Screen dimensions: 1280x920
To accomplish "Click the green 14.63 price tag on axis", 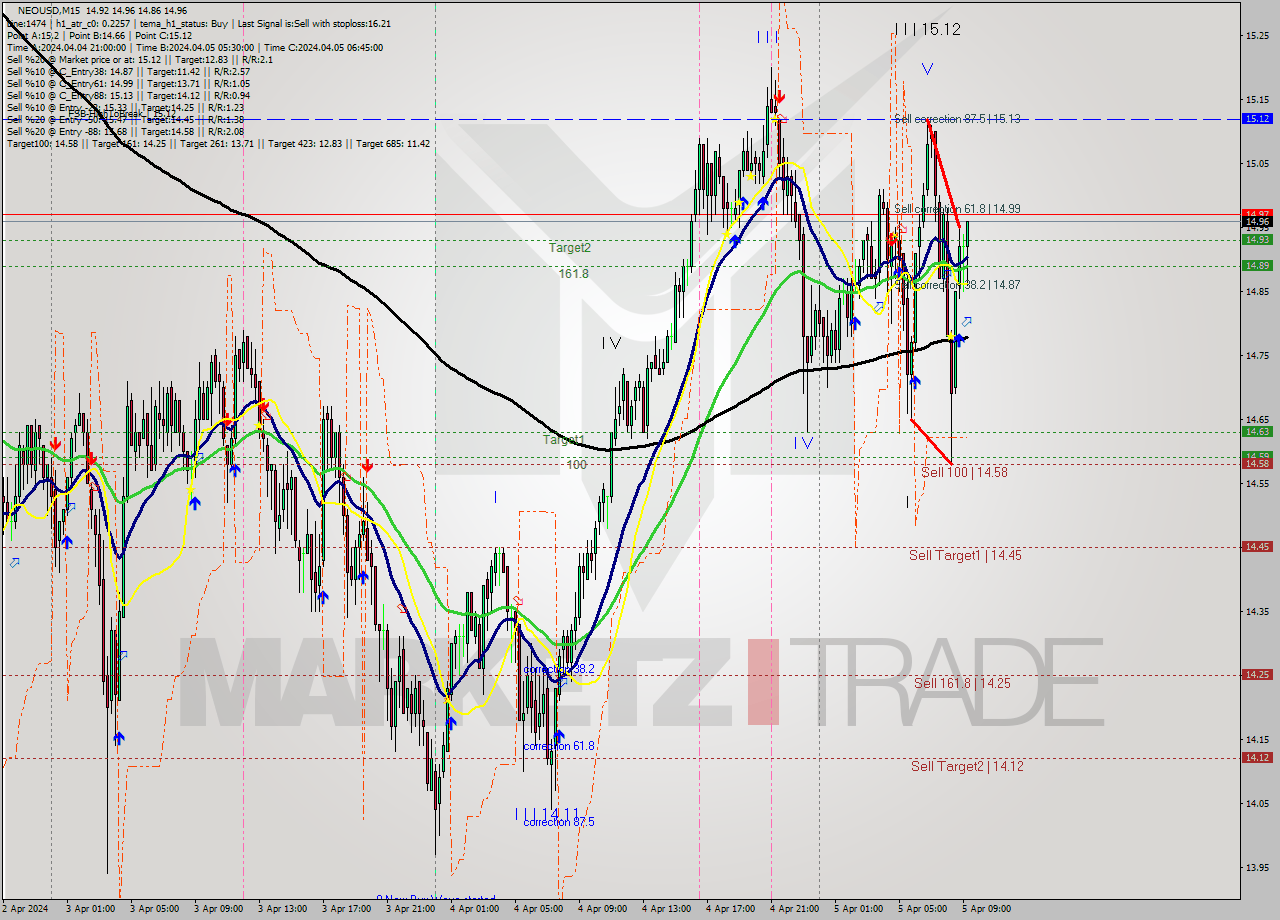I will (1256, 431).
